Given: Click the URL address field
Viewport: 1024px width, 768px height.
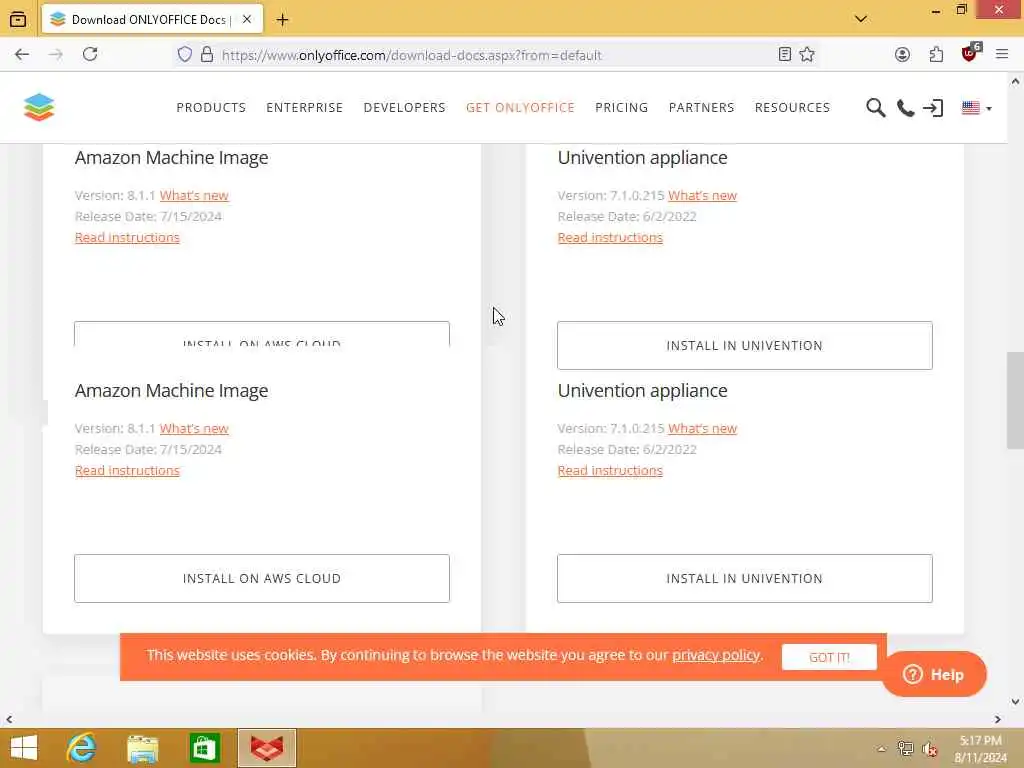Looking at the screenshot, I should [x=411, y=55].
